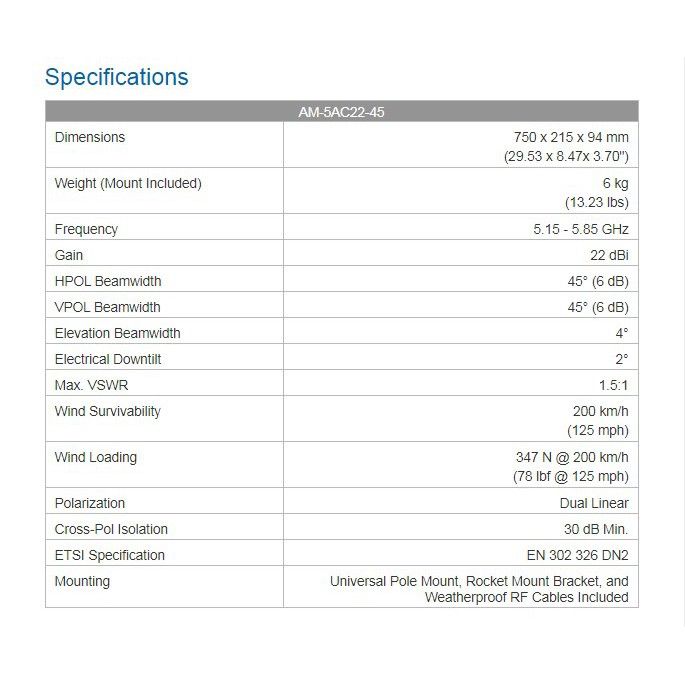This screenshot has width=685, height=685.
Task: Click the 5.15 - 5.85 GHz value
Action: point(581,229)
